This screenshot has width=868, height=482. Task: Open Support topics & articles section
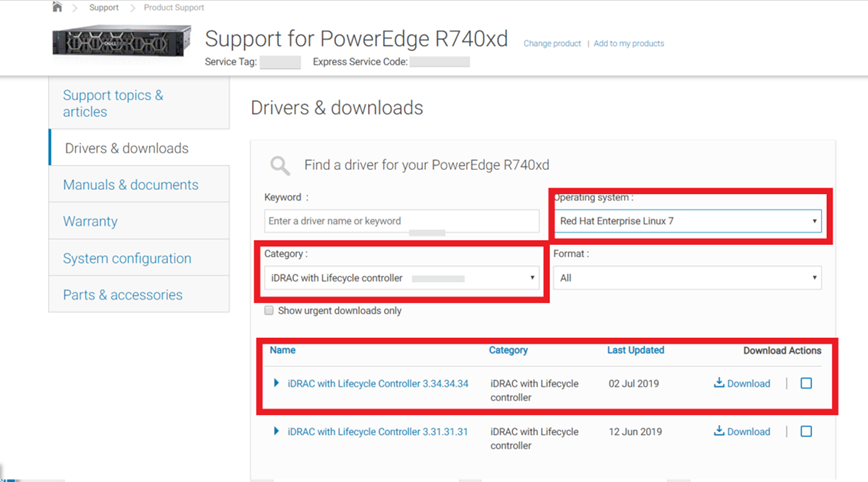tap(139, 103)
